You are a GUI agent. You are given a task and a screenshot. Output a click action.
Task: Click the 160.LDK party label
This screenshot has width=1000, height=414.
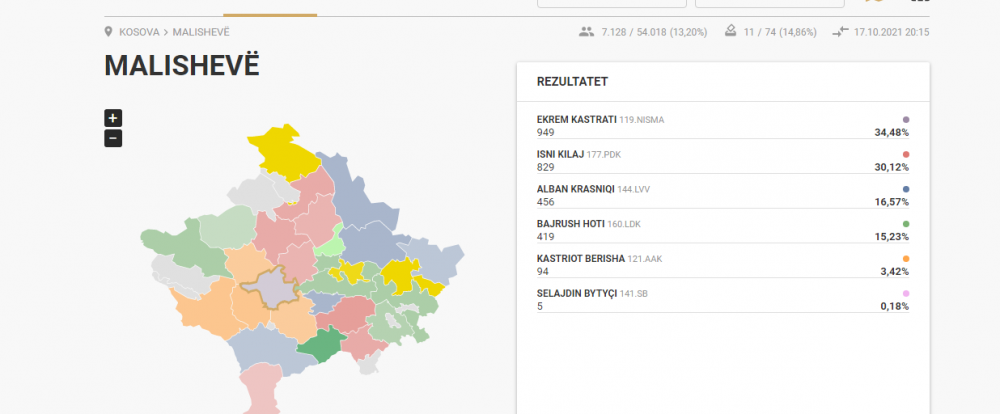[623, 224]
